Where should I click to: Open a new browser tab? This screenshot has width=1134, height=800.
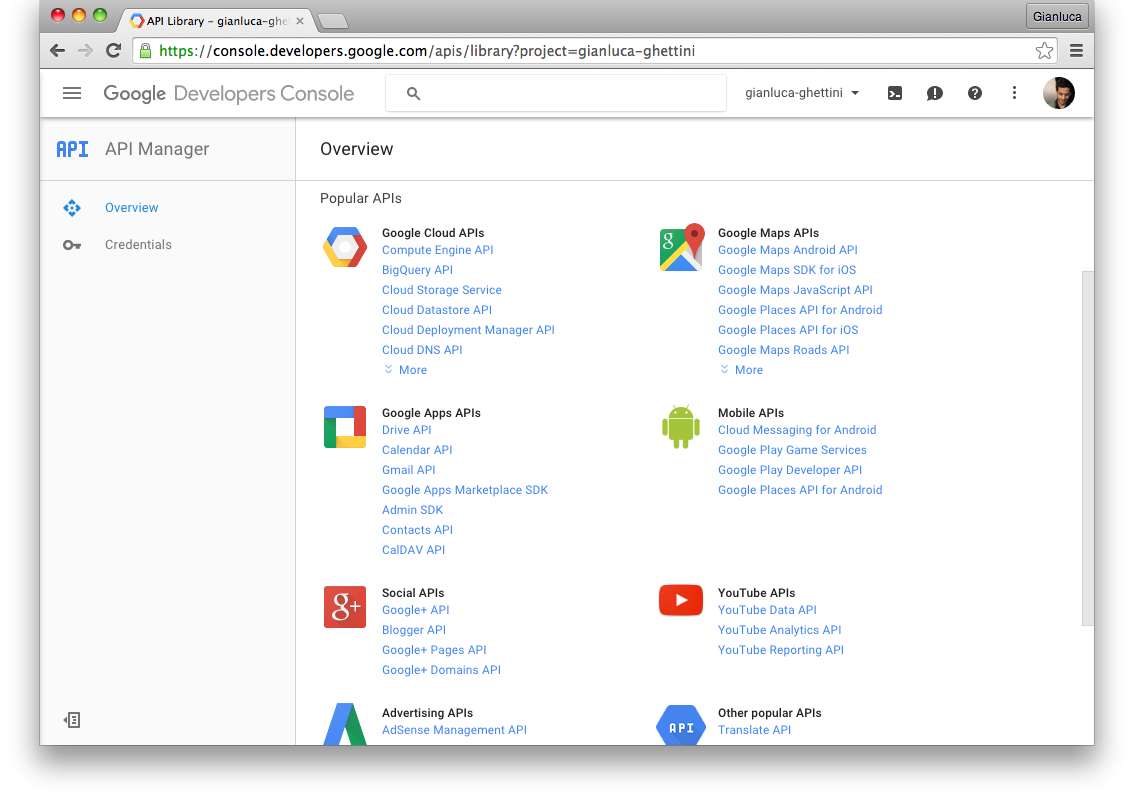pos(333,22)
